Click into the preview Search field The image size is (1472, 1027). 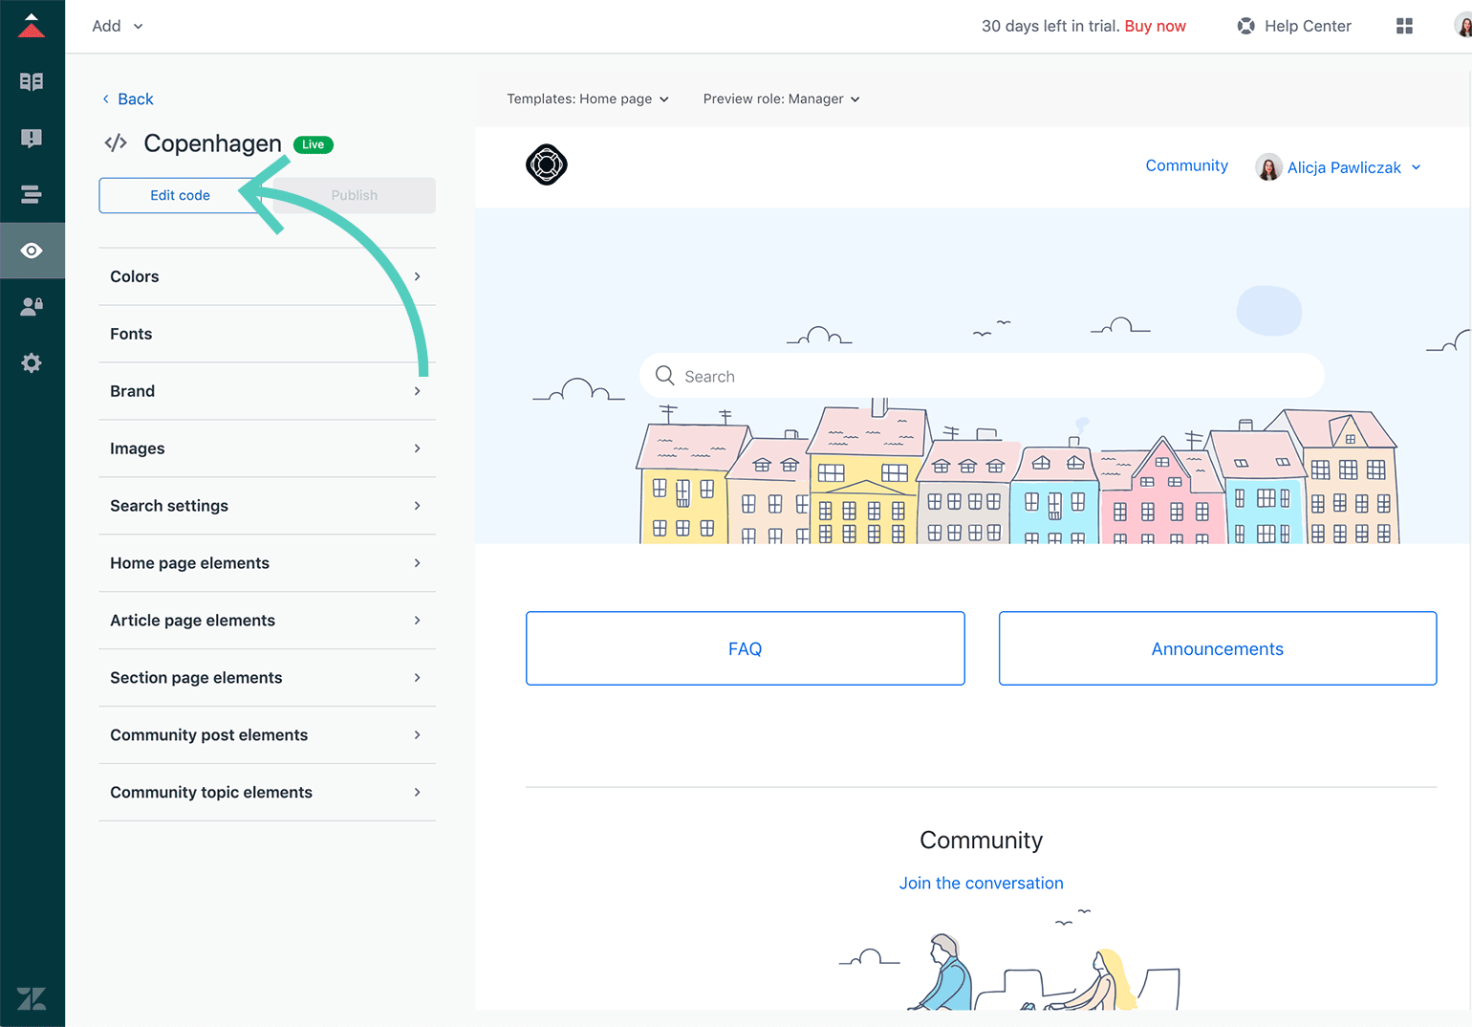[x=982, y=376]
